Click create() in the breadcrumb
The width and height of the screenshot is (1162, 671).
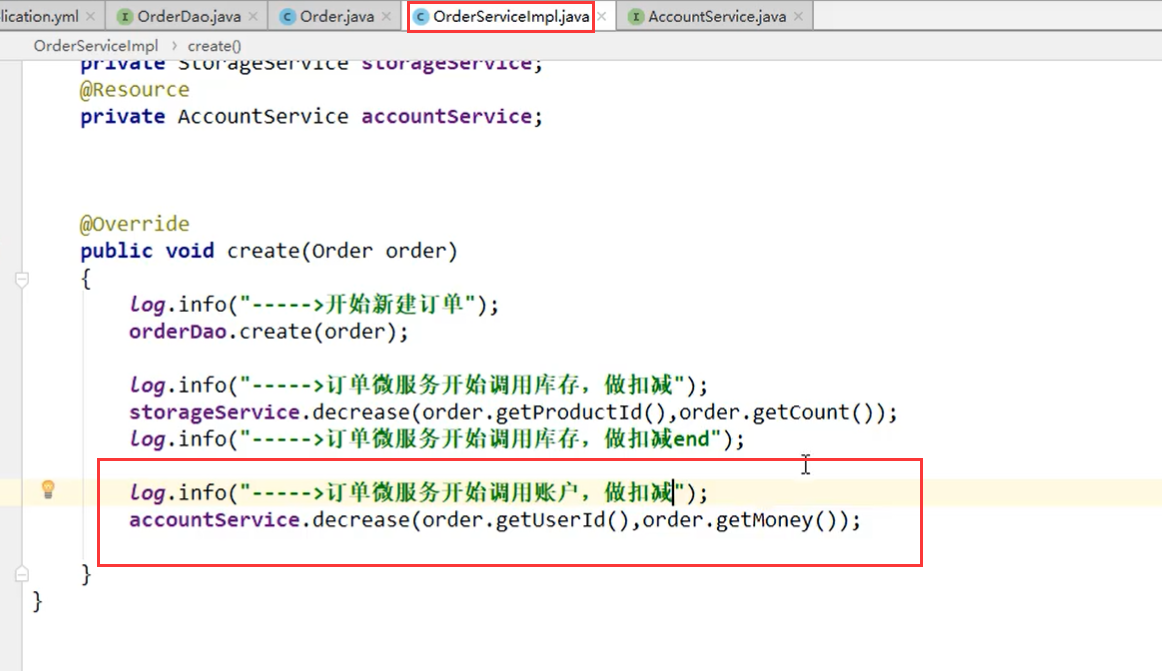coord(214,46)
